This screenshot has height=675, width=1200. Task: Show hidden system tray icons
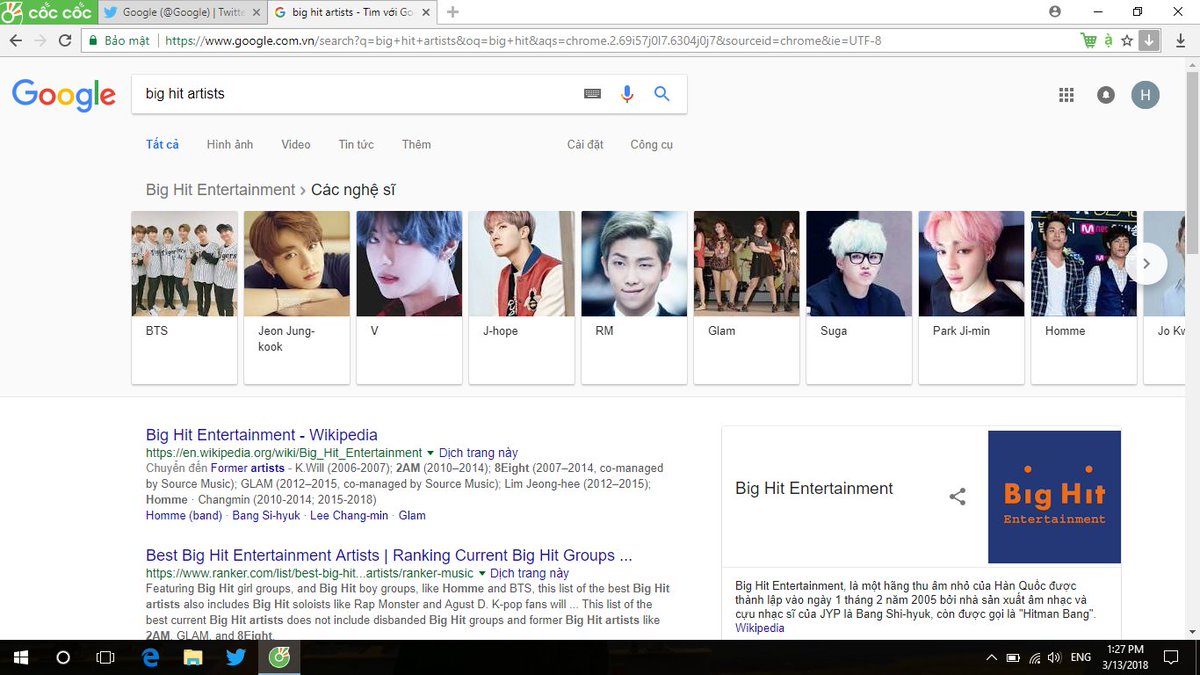(x=991, y=658)
